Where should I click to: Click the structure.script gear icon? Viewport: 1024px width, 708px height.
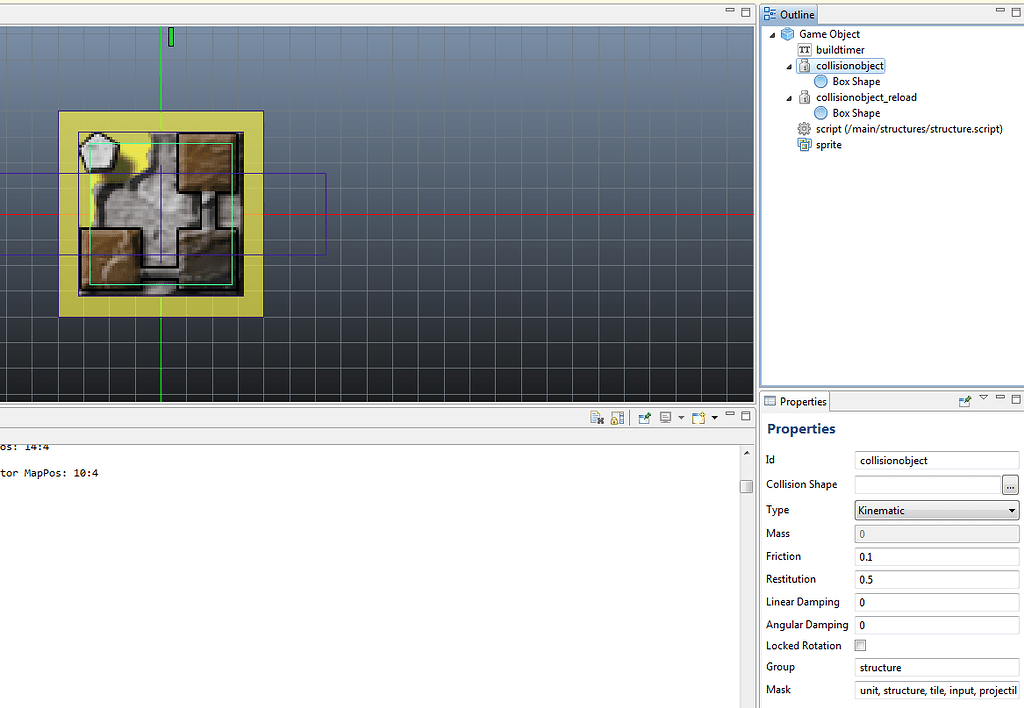click(804, 128)
